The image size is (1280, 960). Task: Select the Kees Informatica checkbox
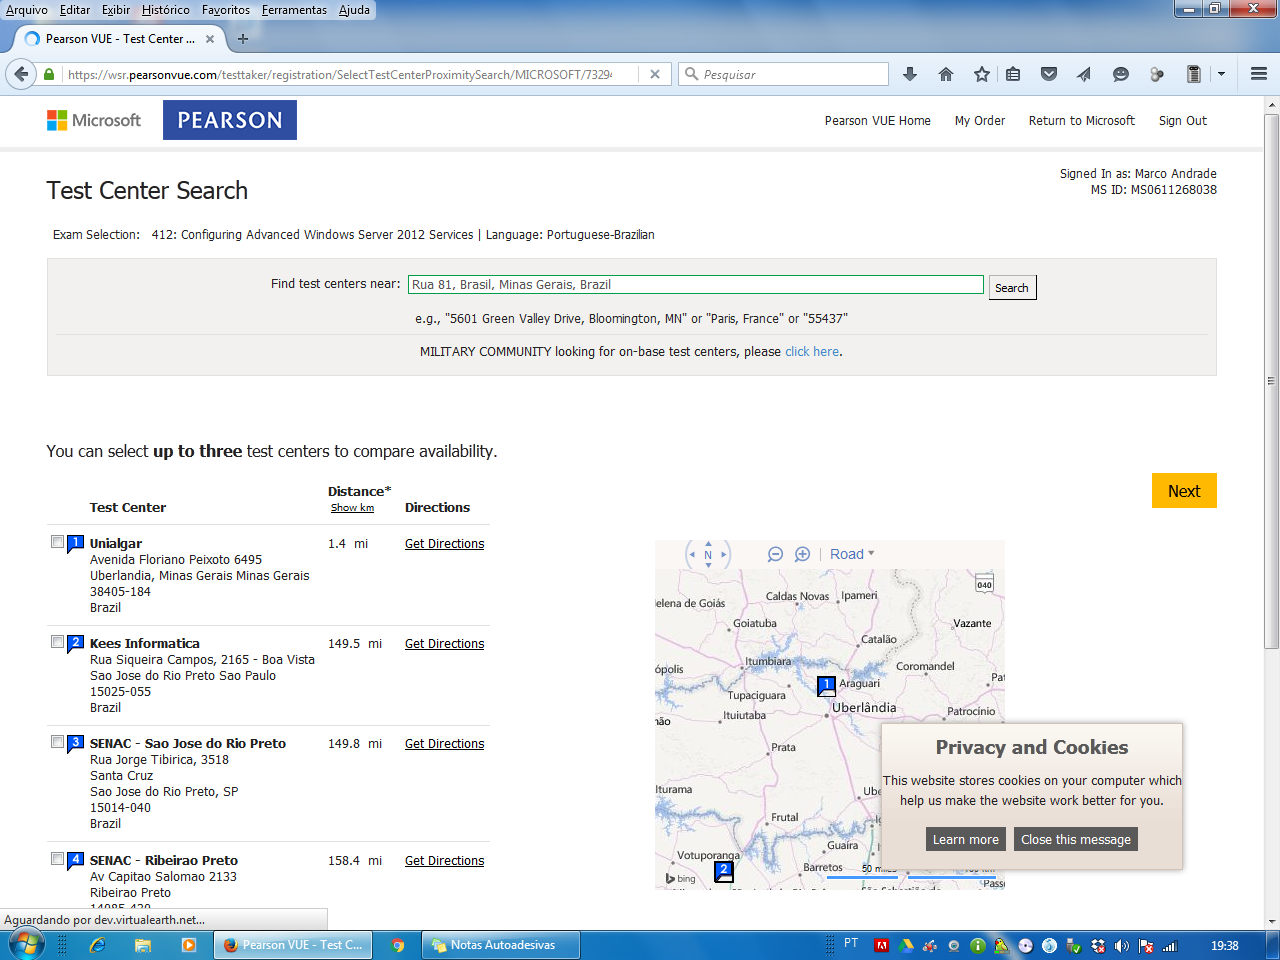point(58,642)
